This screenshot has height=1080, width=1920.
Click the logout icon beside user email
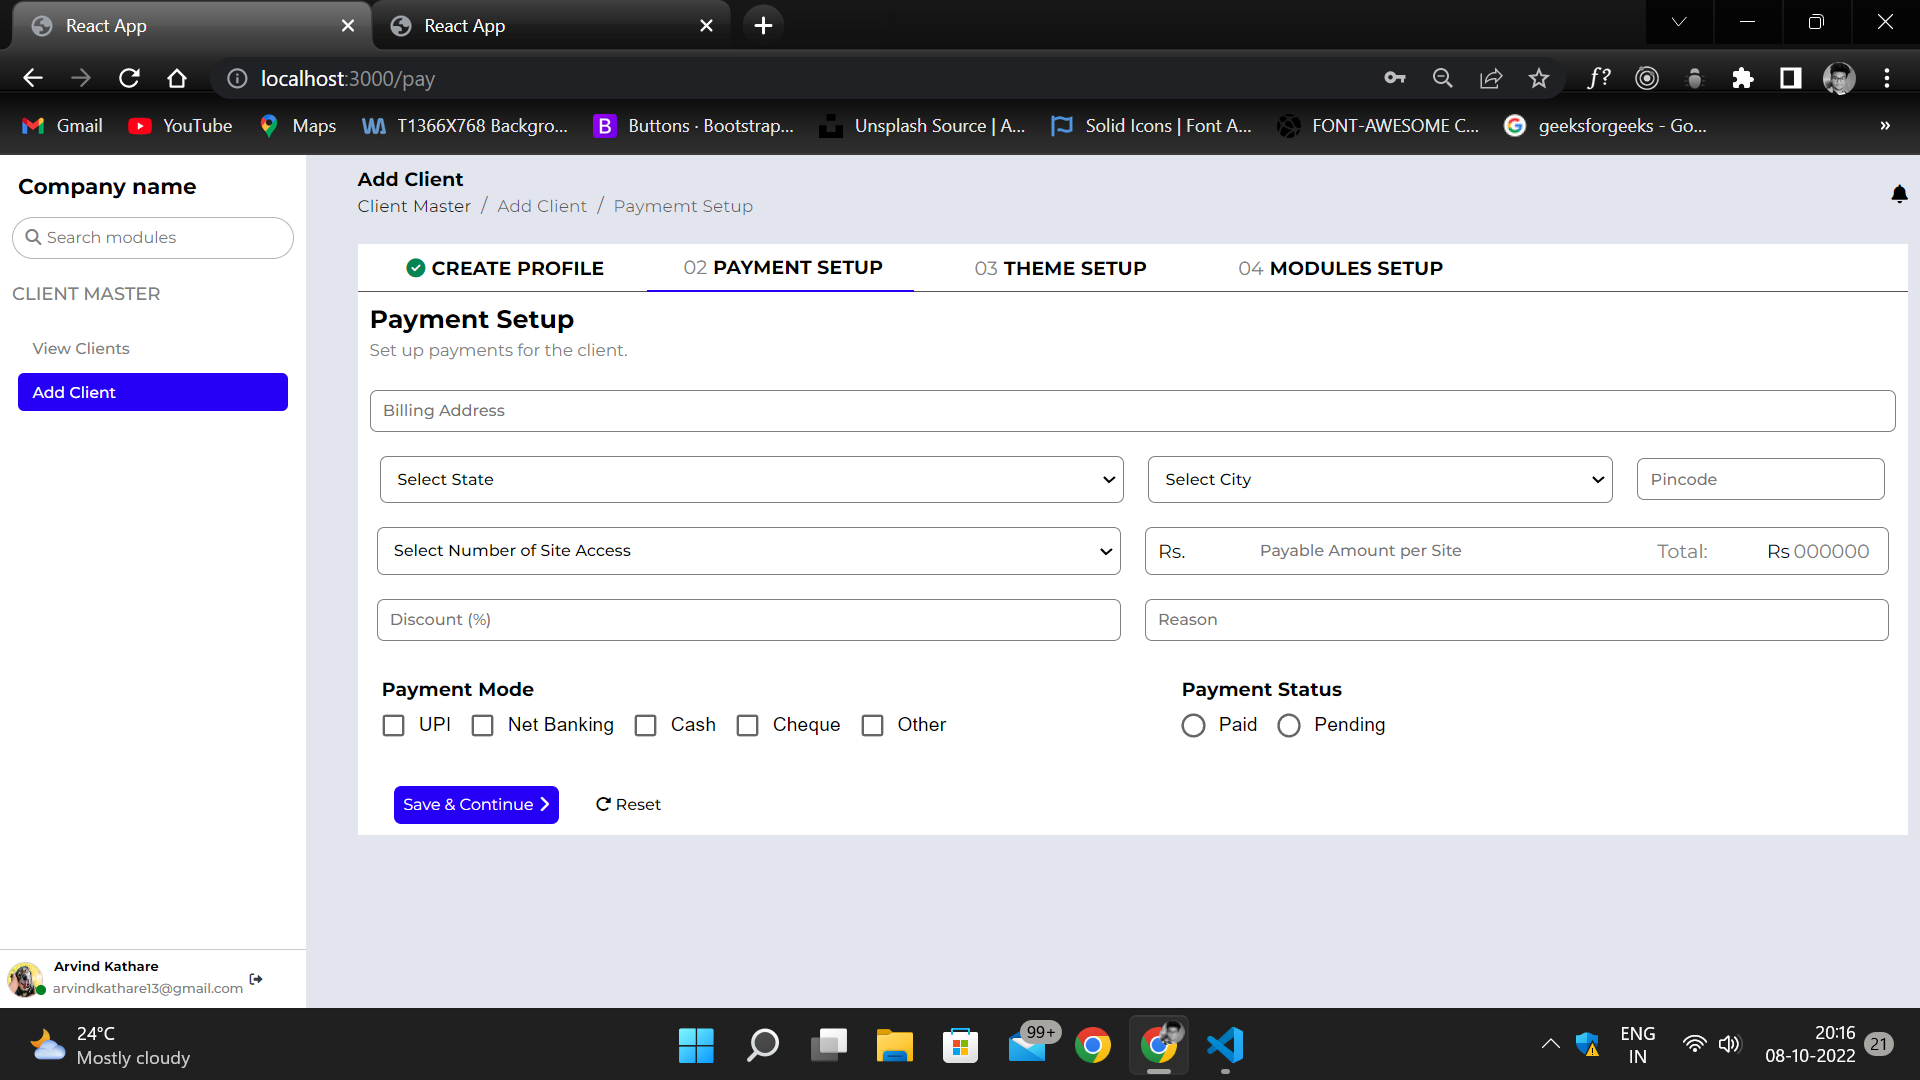click(256, 979)
